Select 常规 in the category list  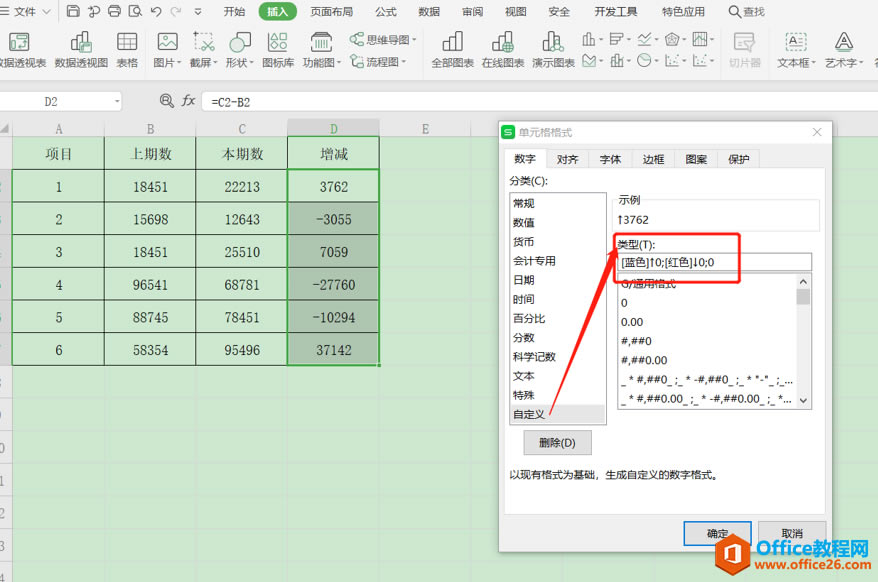[x=558, y=203]
